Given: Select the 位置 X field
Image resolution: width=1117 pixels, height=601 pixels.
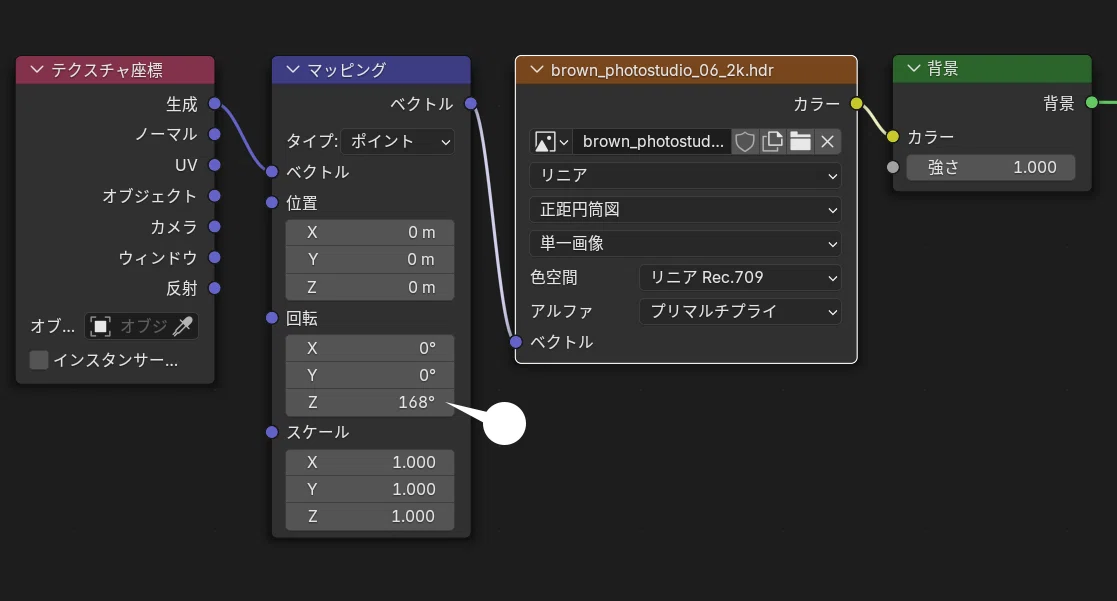Looking at the screenshot, I should (x=370, y=233).
